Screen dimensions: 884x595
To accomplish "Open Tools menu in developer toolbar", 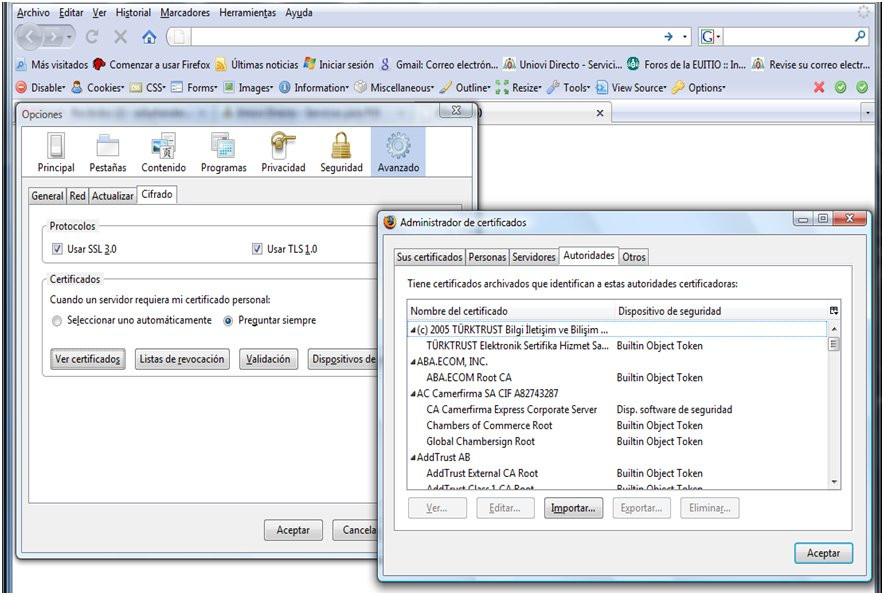I will 569,87.
